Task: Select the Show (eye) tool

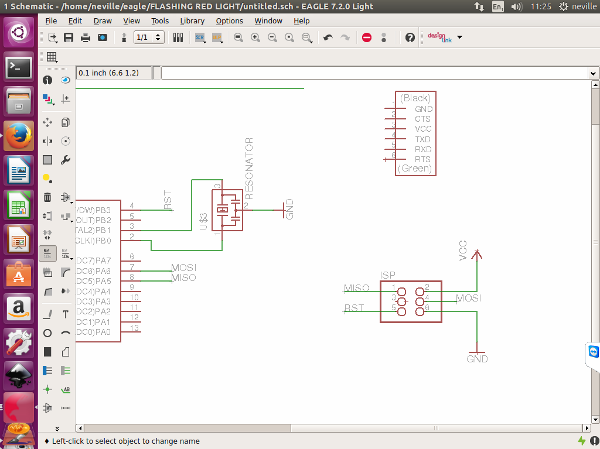Action: click(65, 78)
